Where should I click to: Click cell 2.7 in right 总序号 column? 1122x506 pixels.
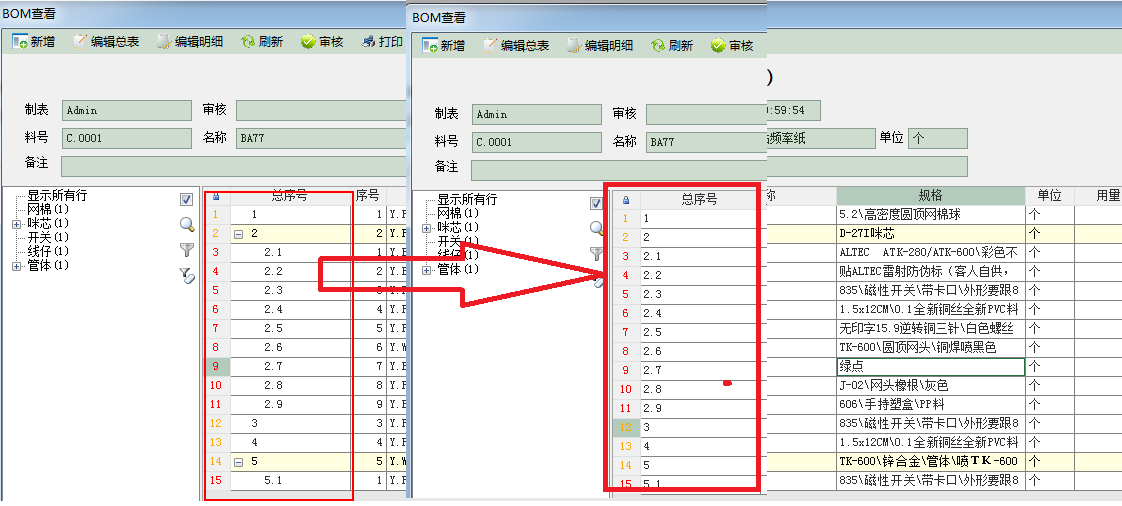[x=698, y=370]
